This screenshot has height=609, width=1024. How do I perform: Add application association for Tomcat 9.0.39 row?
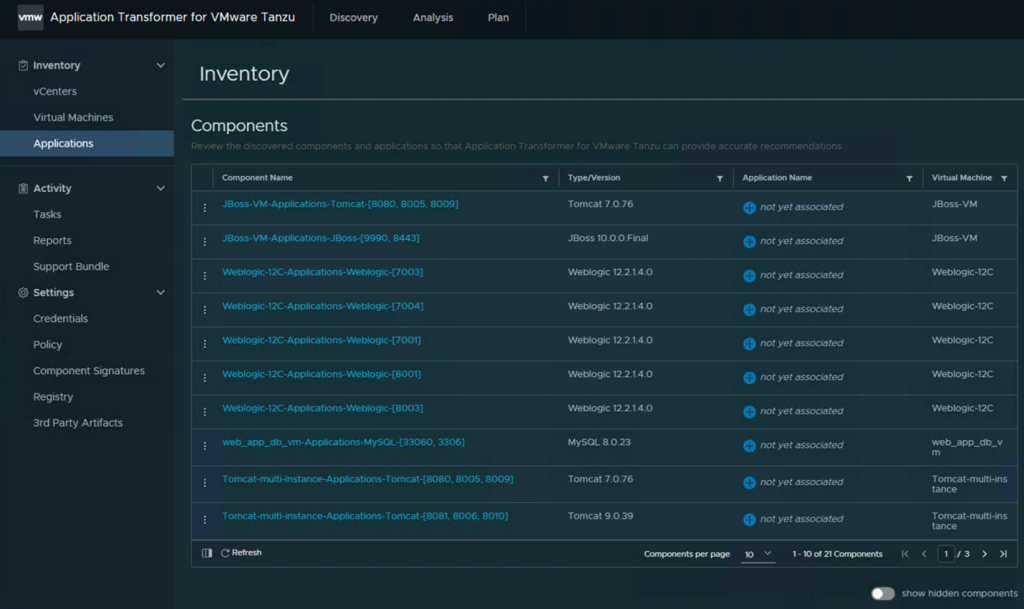pos(749,520)
